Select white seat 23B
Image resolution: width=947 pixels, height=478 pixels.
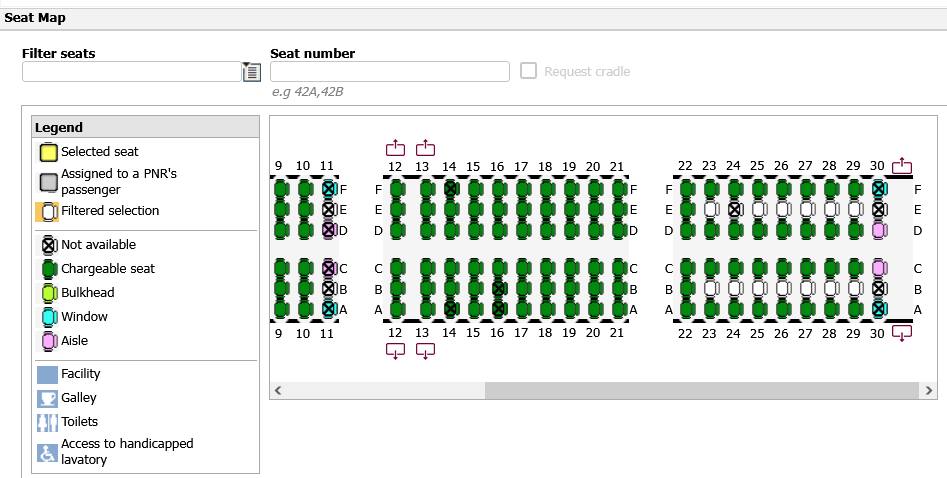tap(710, 289)
